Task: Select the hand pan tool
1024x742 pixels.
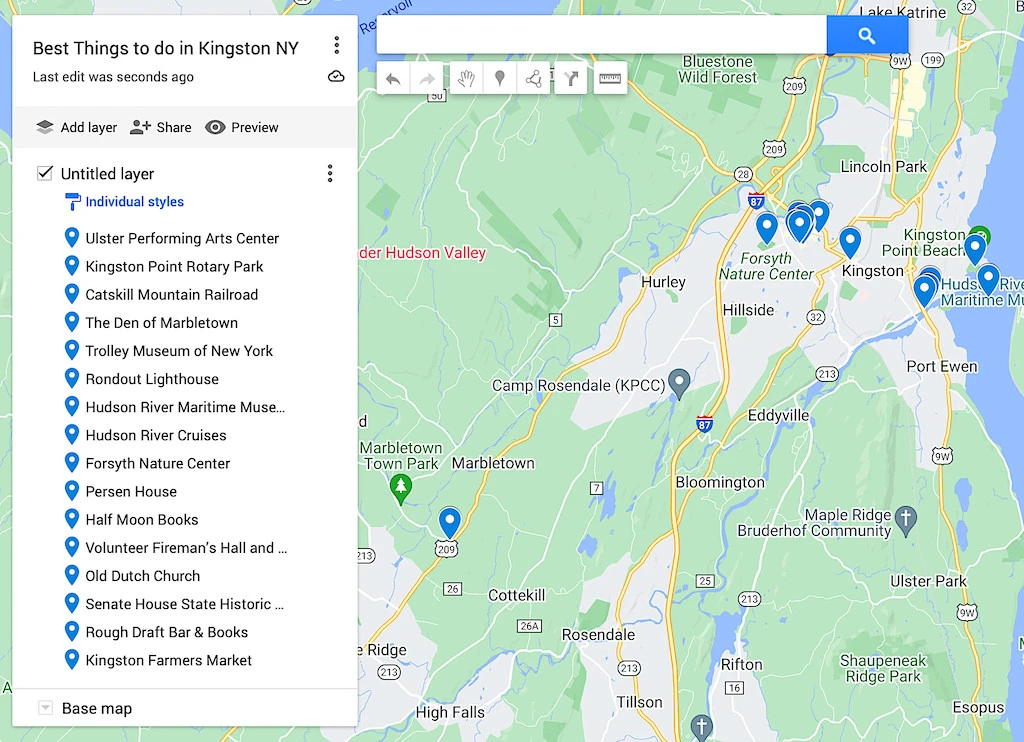Action: pos(466,79)
